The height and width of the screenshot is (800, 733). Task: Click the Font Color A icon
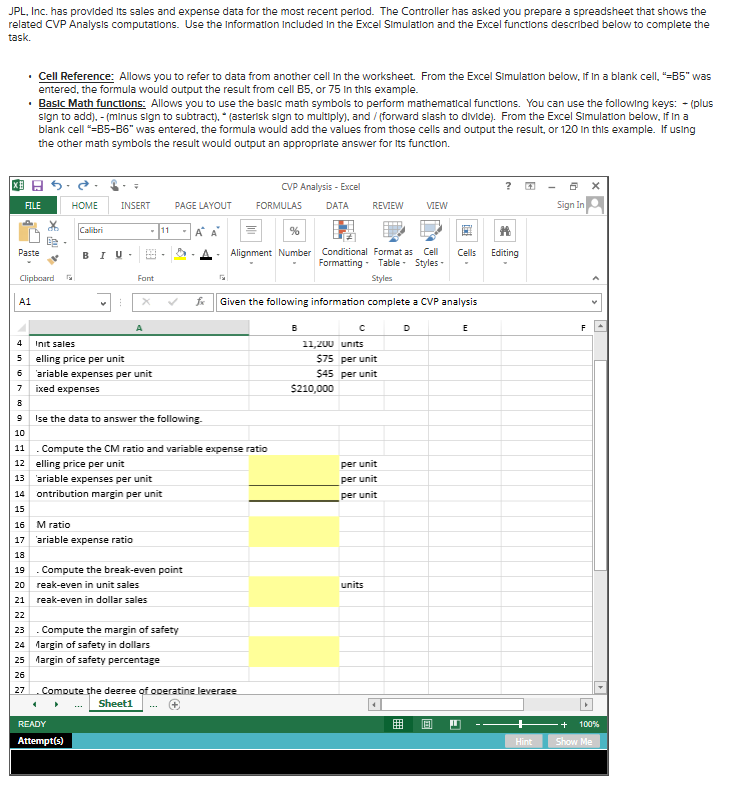206,254
